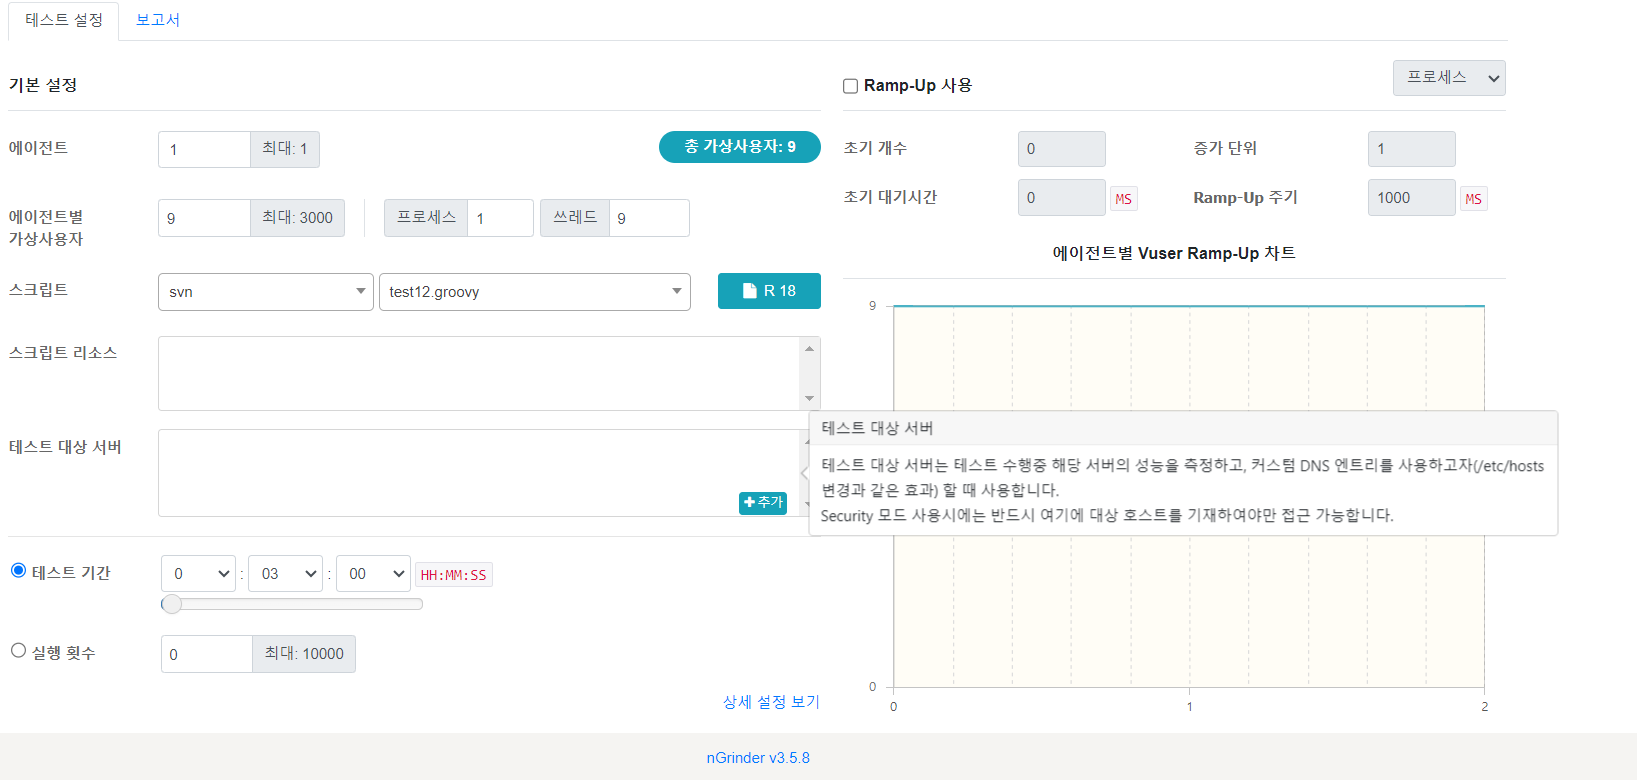This screenshot has width=1637, height=780.
Task: Click the MS unit beside Ramp-Up 주기
Action: 1474,199
